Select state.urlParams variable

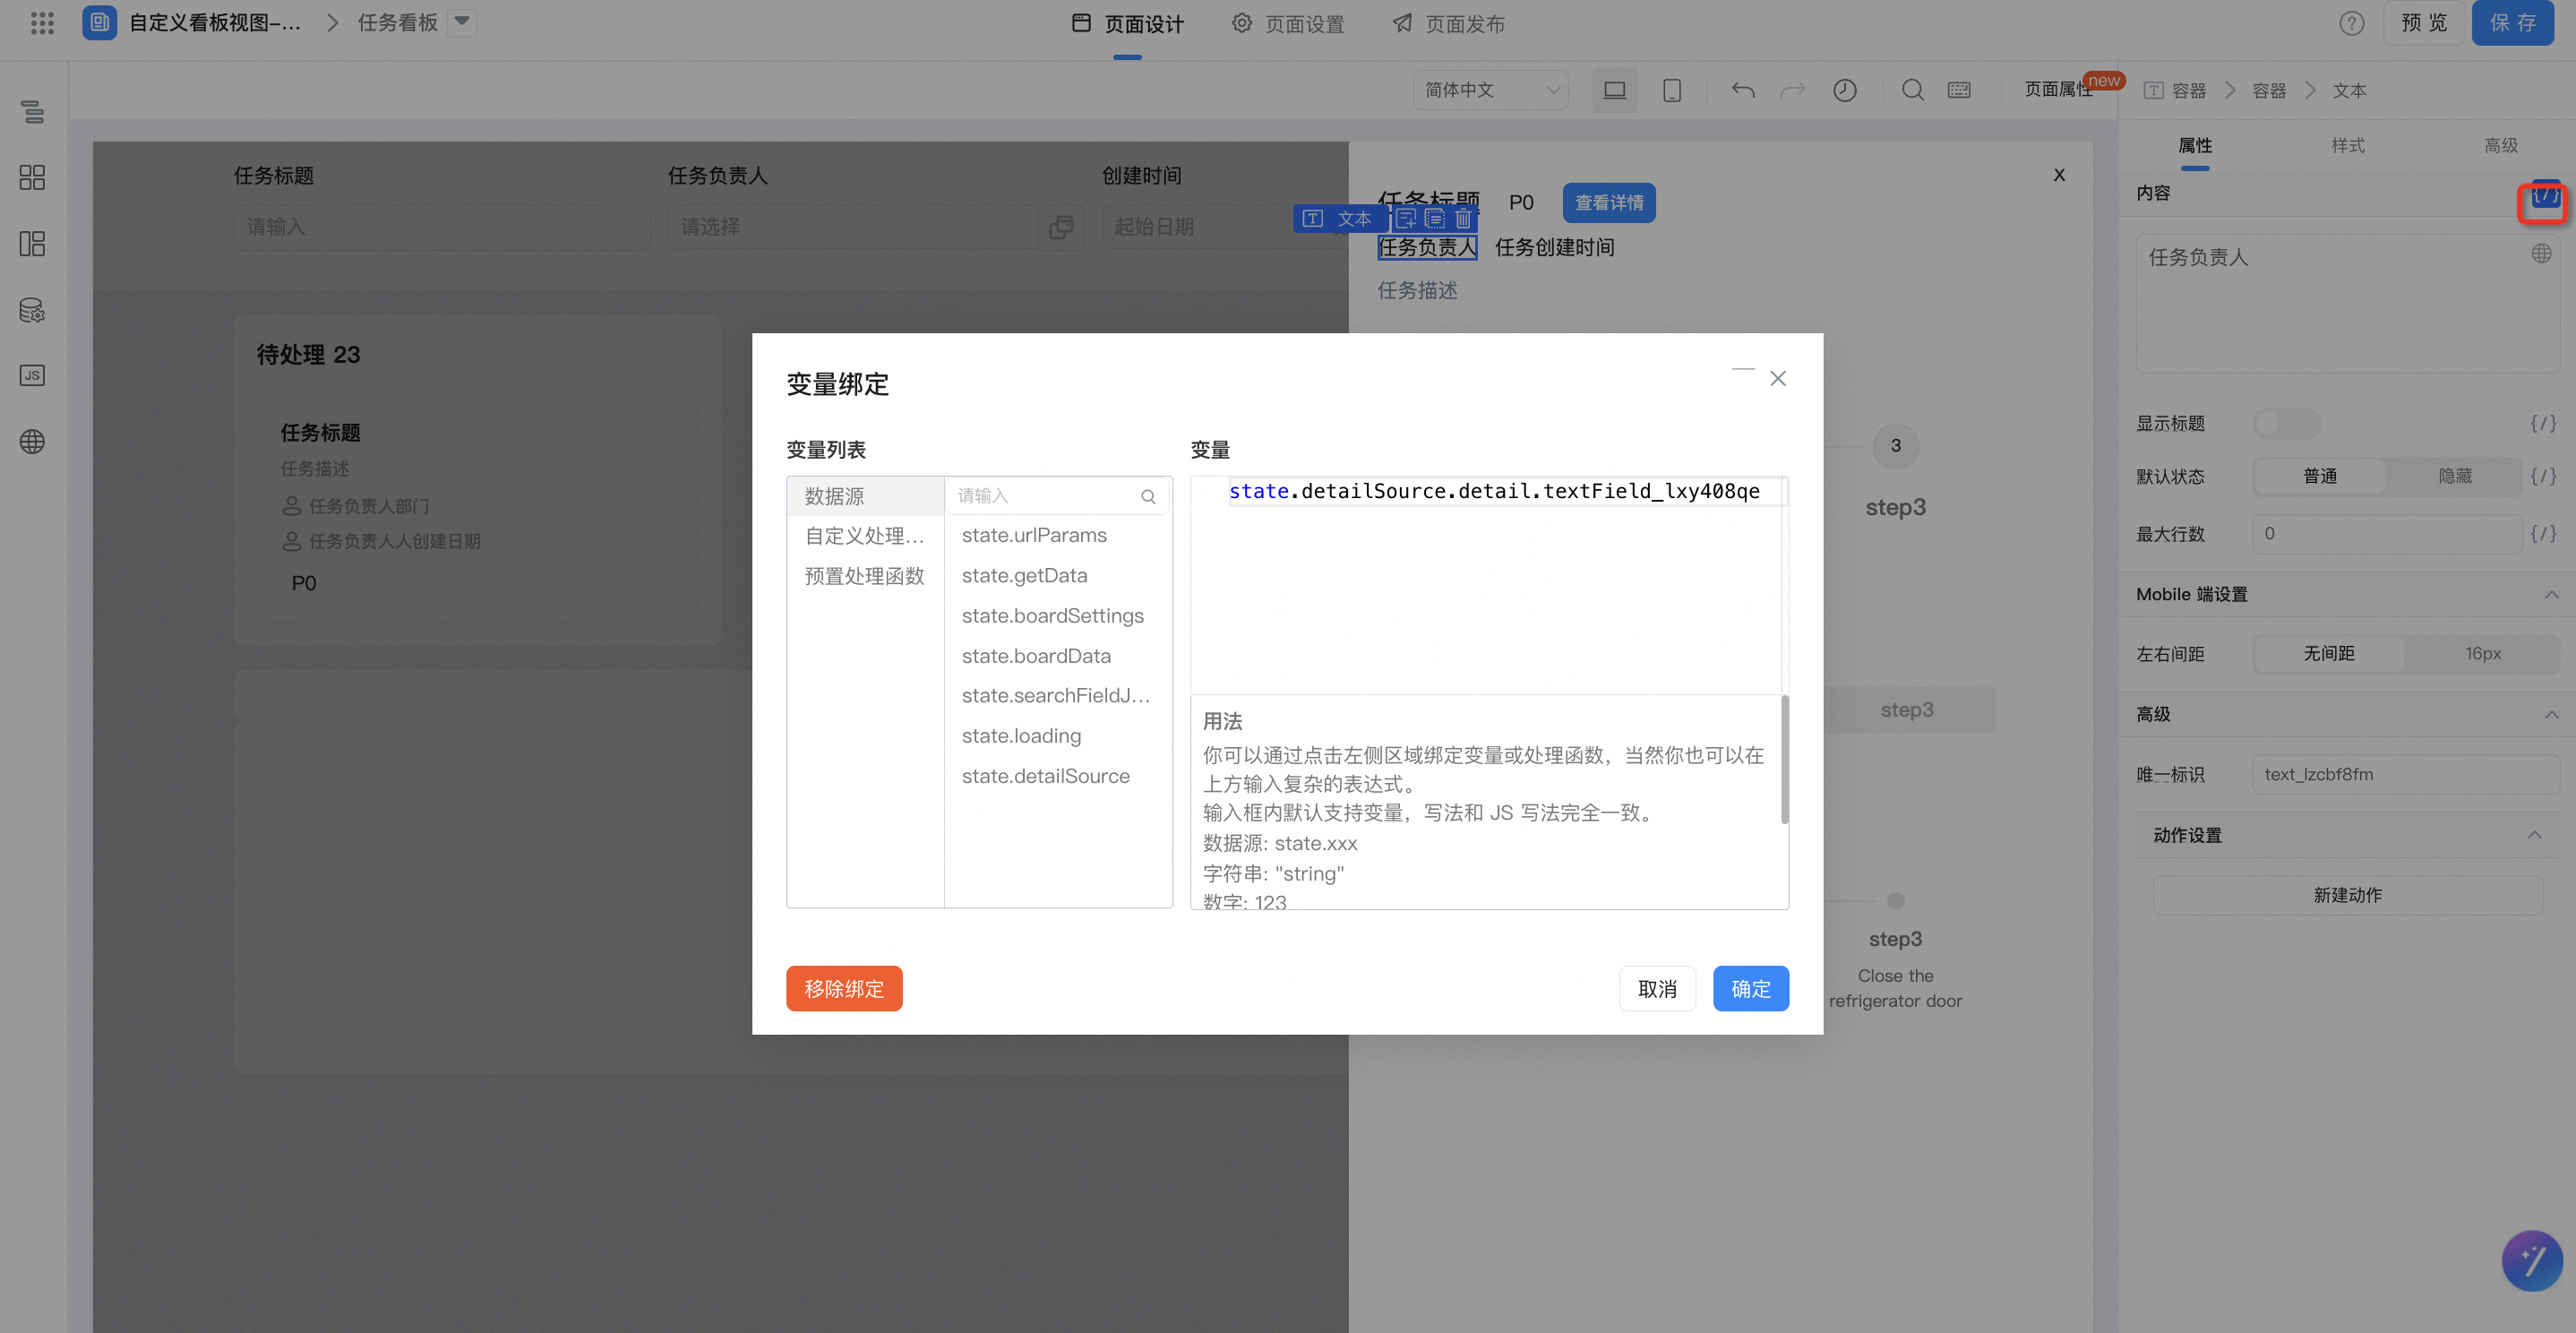[x=1034, y=536]
